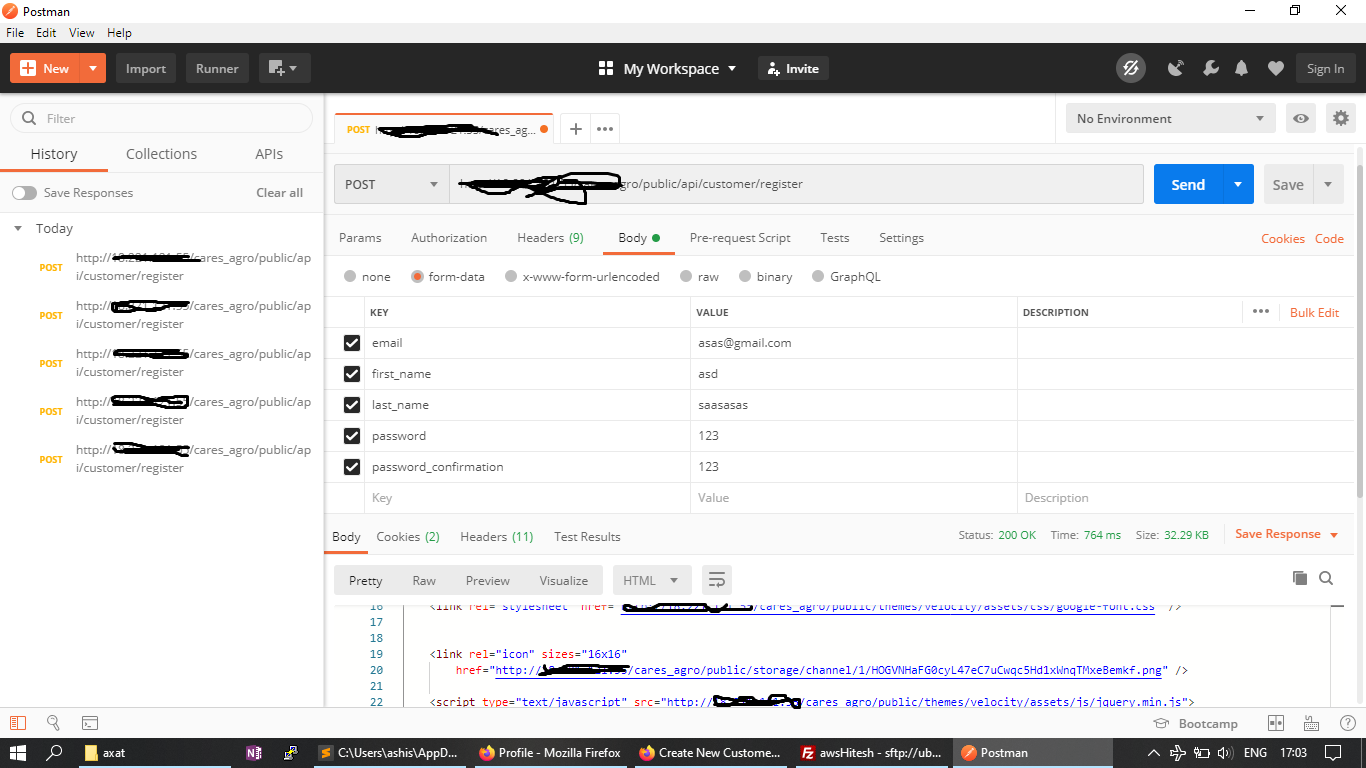Screen dimensions: 1366x768
Task: Open Save button dropdown arrow
Action: [1328, 184]
